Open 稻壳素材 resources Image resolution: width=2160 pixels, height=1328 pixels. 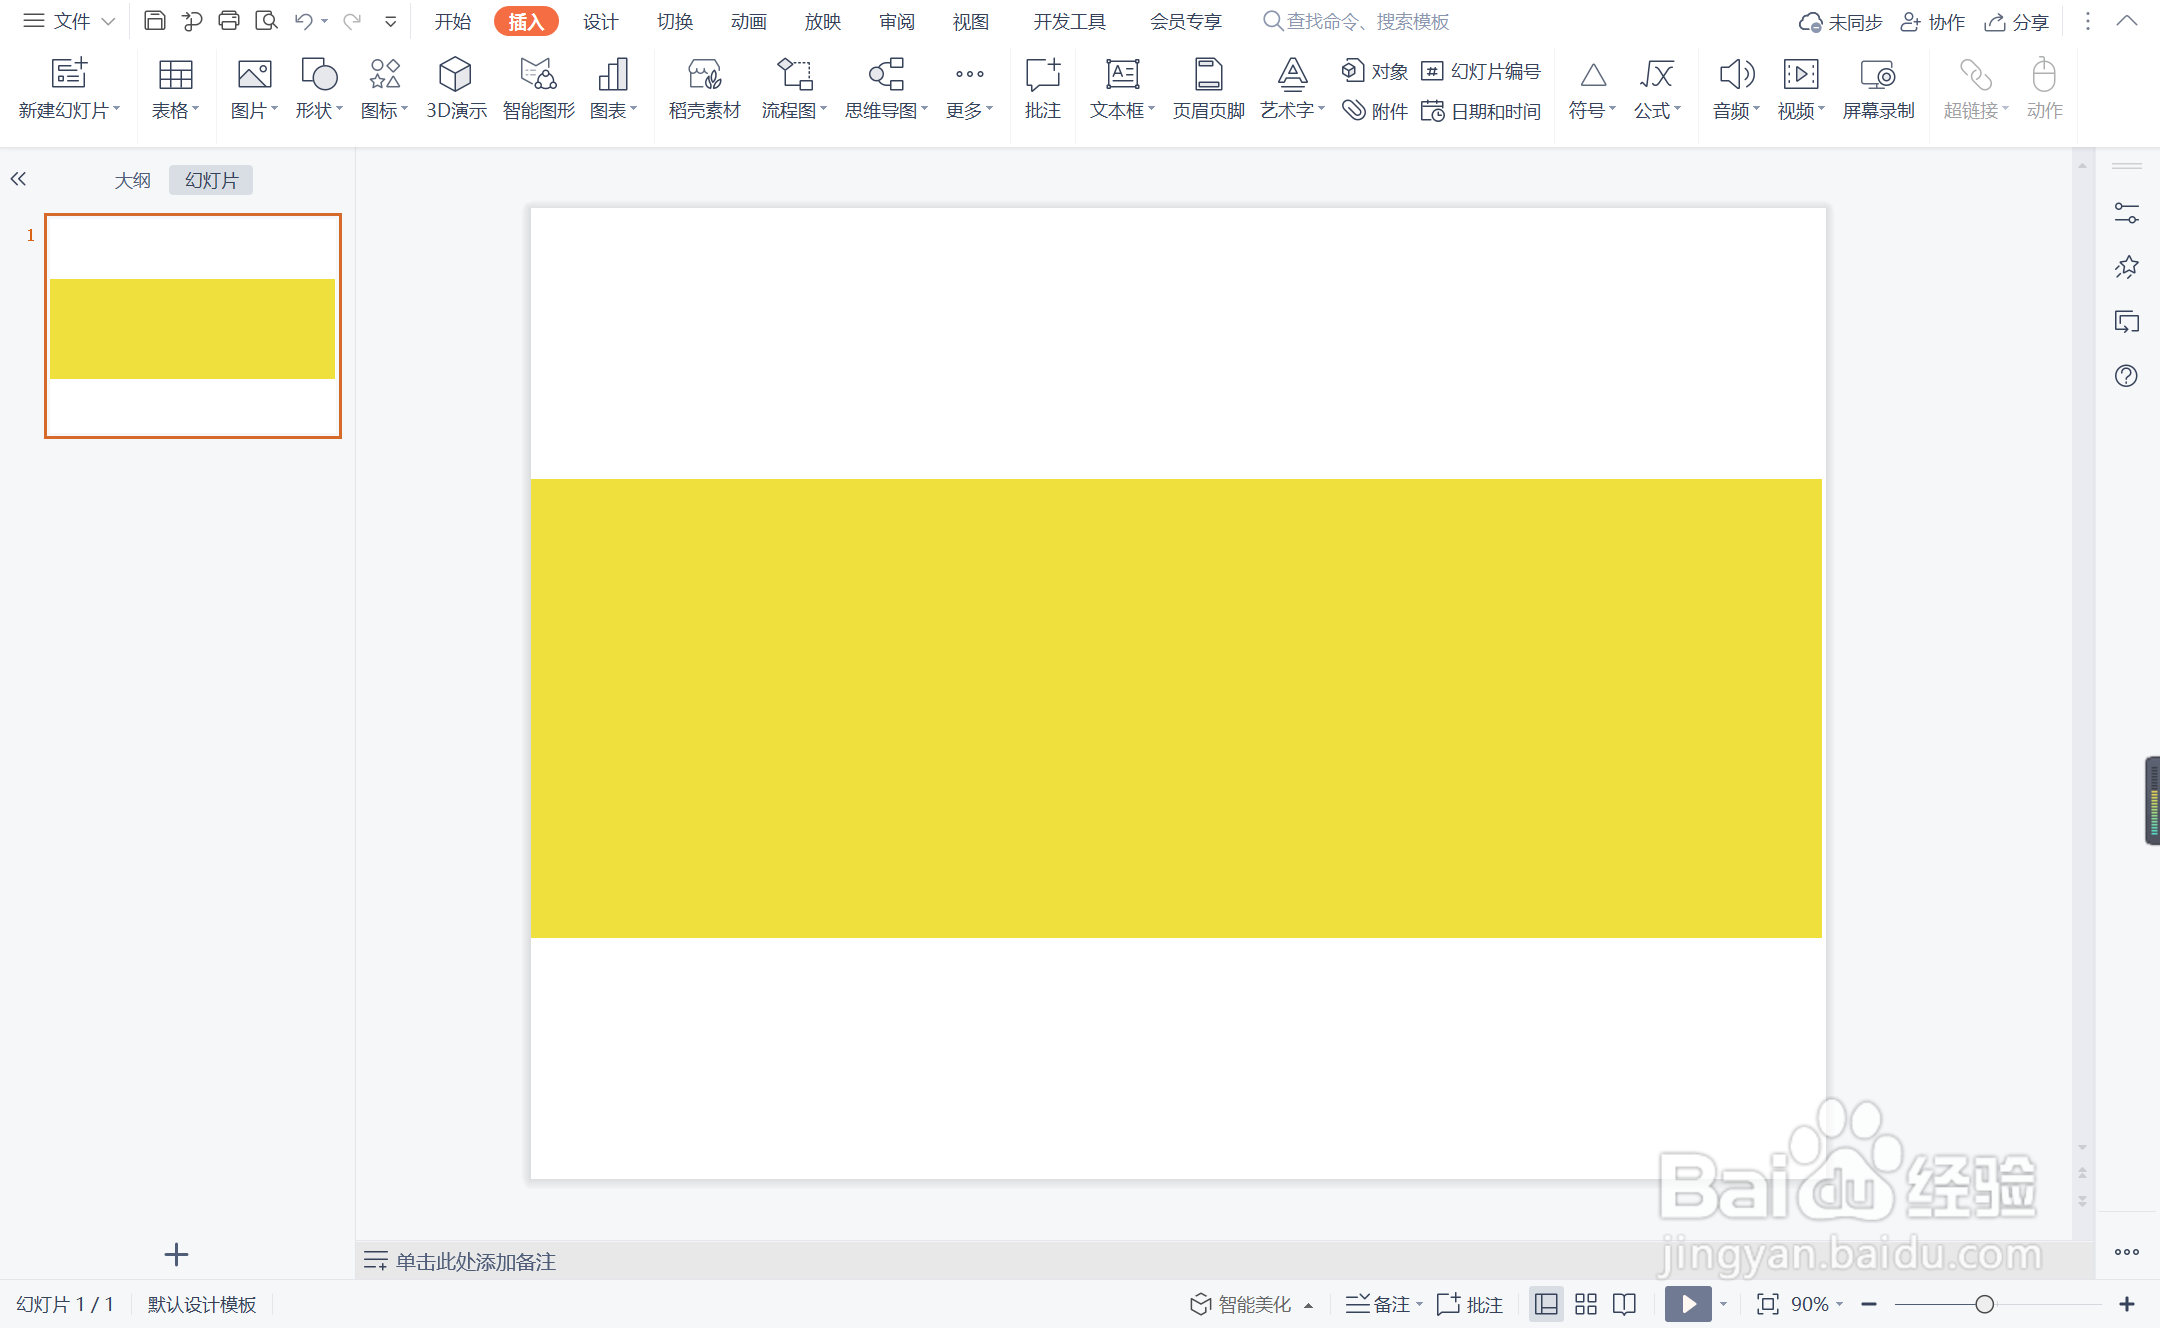704,88
